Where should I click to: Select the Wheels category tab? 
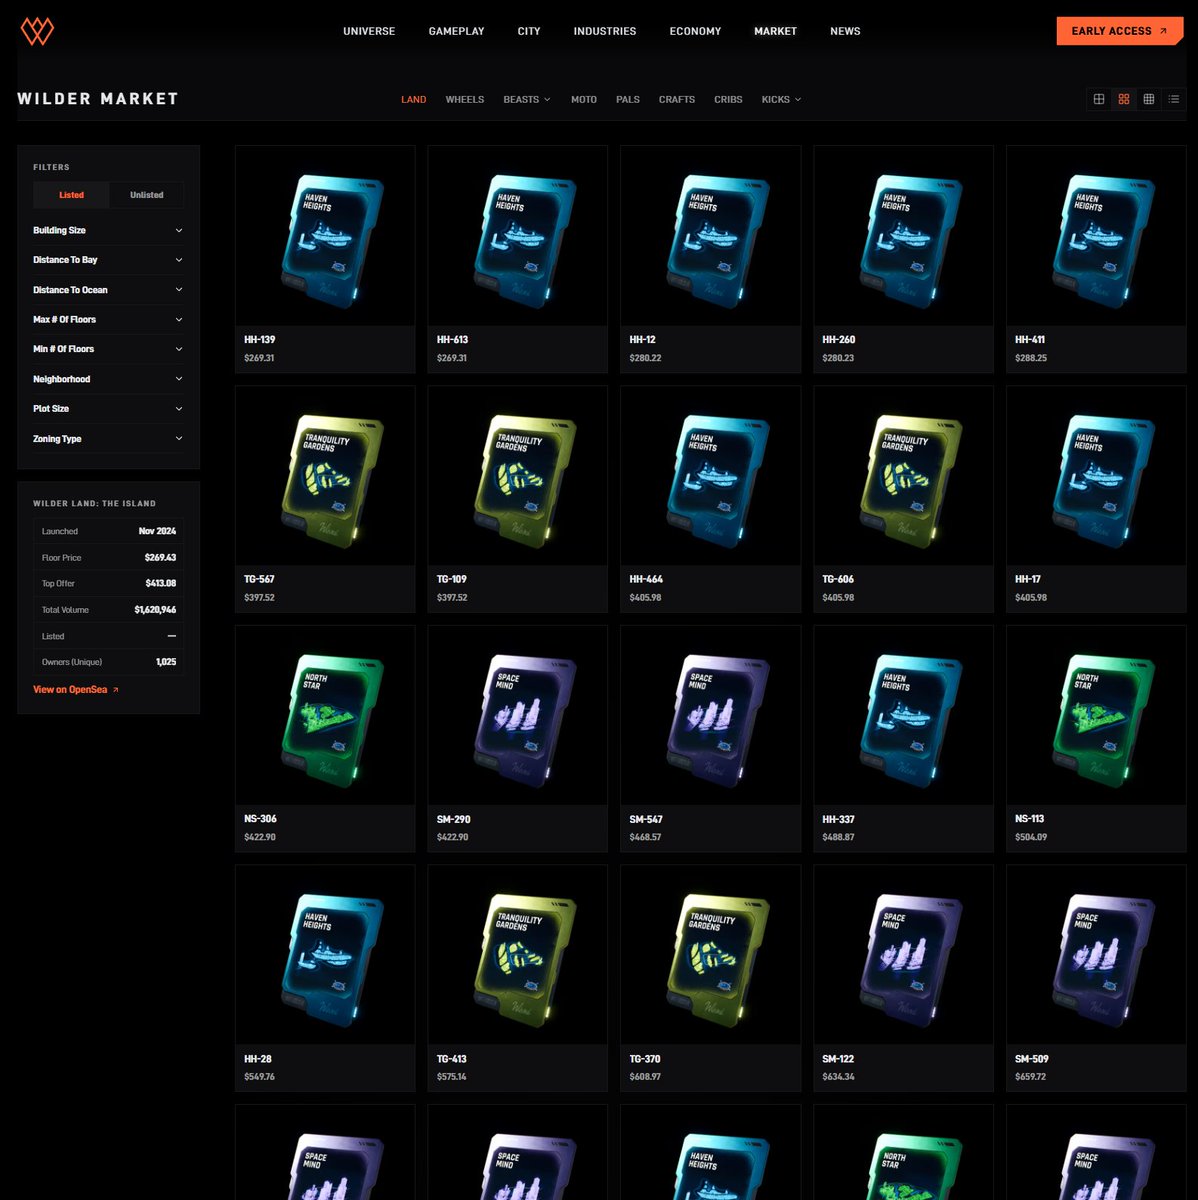[x=465, y=99]
